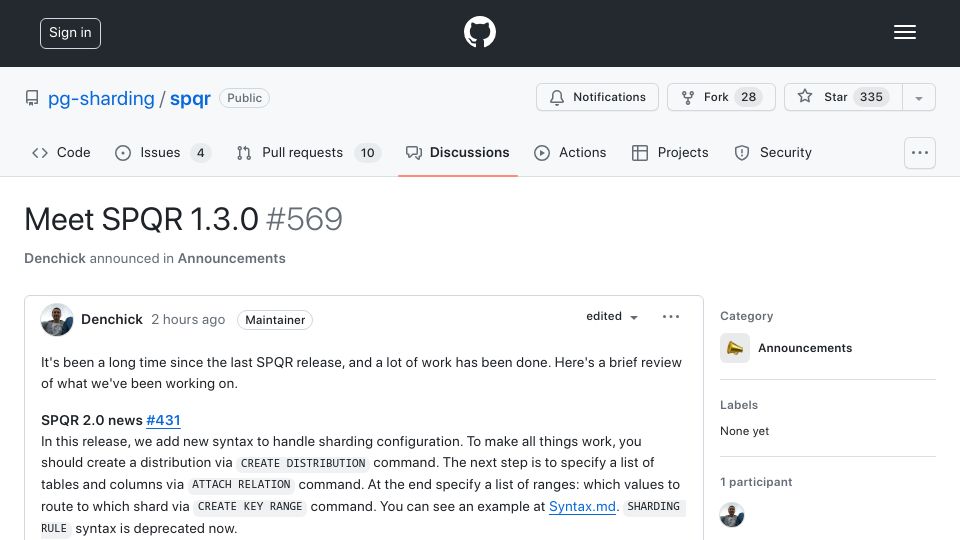The image size is (960, 540).
Task: Click the GitHub logo icon
Action: click(479, 32)
